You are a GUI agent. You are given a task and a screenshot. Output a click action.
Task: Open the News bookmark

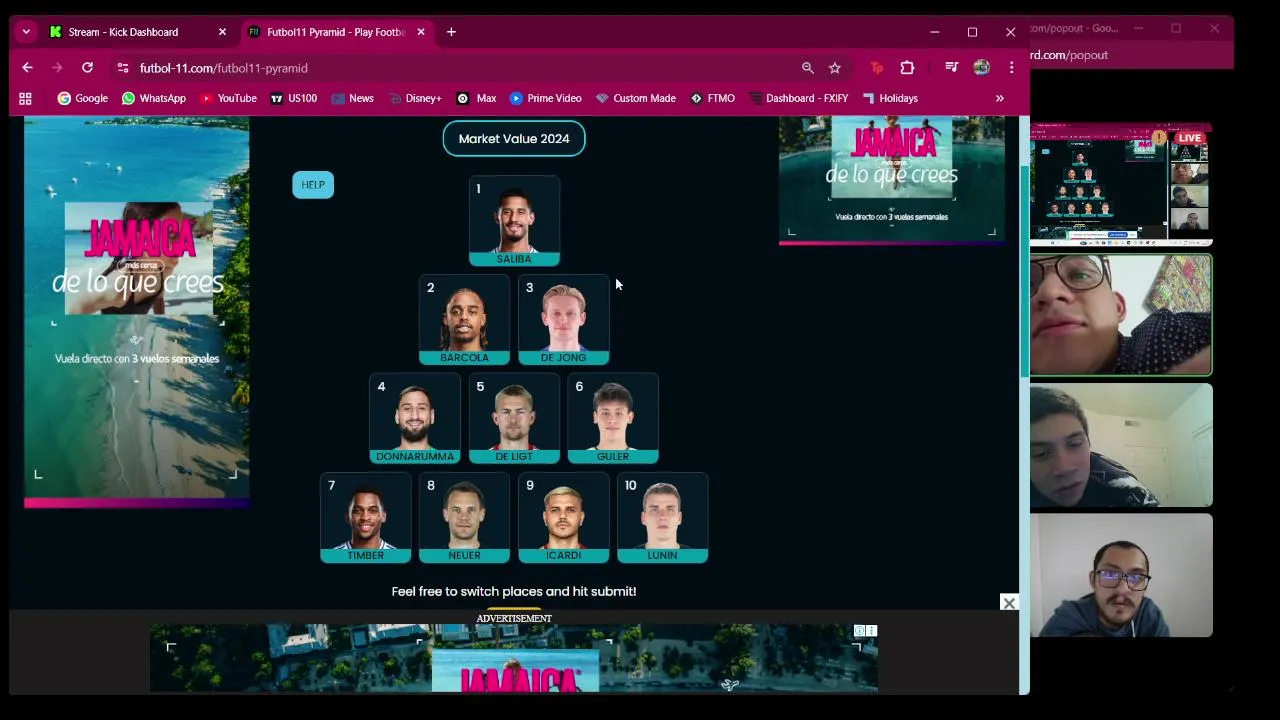(x=352, y=98)
